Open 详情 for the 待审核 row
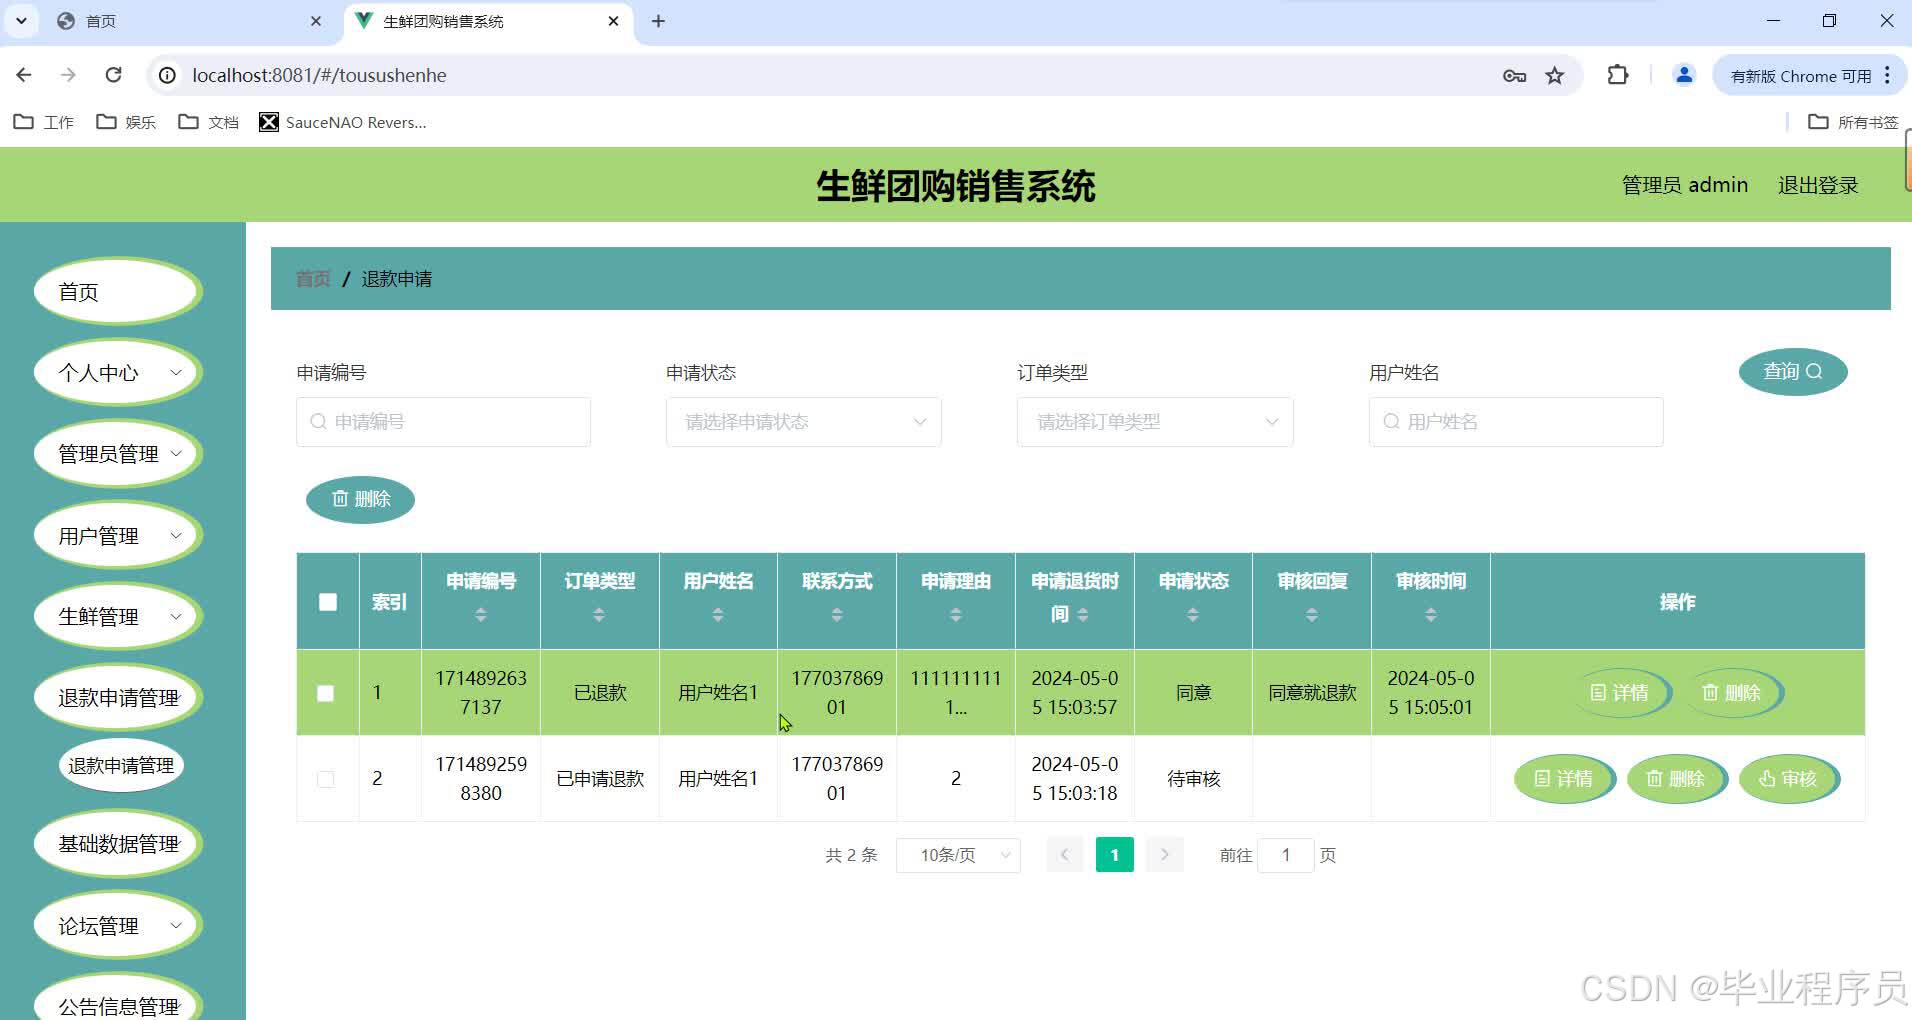 [1564, 779]
